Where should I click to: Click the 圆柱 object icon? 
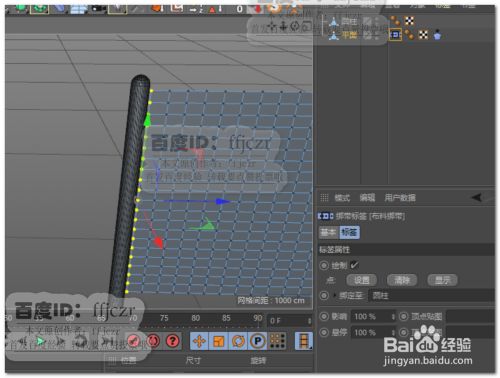pos(333,22)
